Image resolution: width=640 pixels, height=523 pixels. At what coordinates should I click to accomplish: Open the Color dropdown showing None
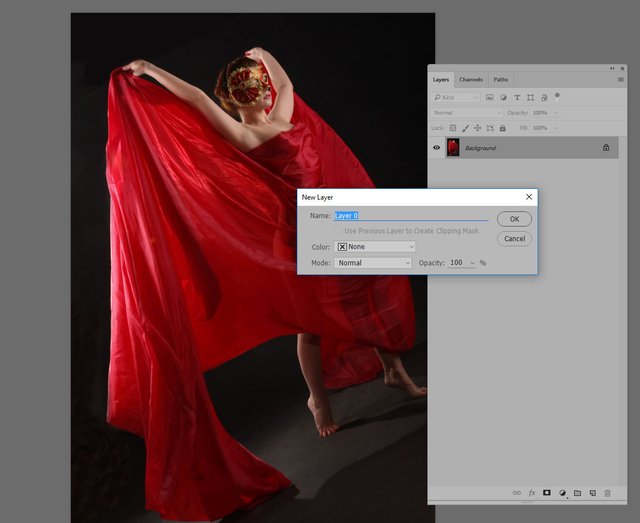click(x=375, y=246)
